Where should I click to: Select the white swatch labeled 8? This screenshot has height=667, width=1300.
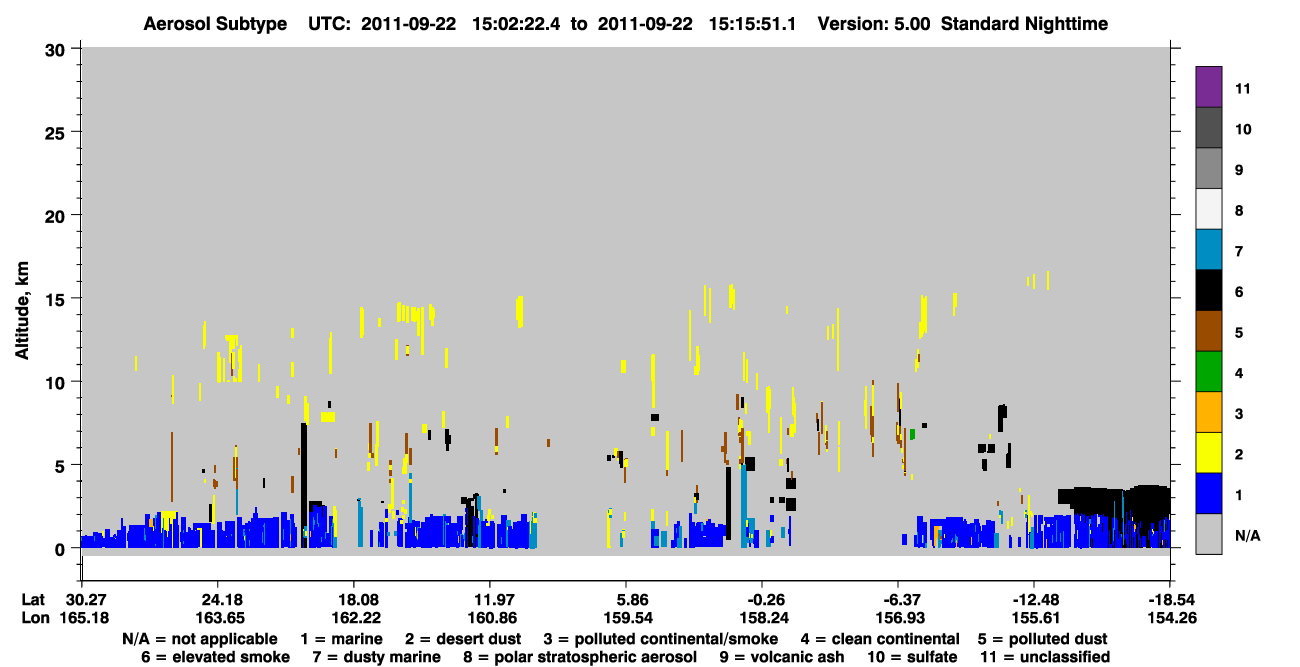pyautogui.click(x=1209, y=209)
